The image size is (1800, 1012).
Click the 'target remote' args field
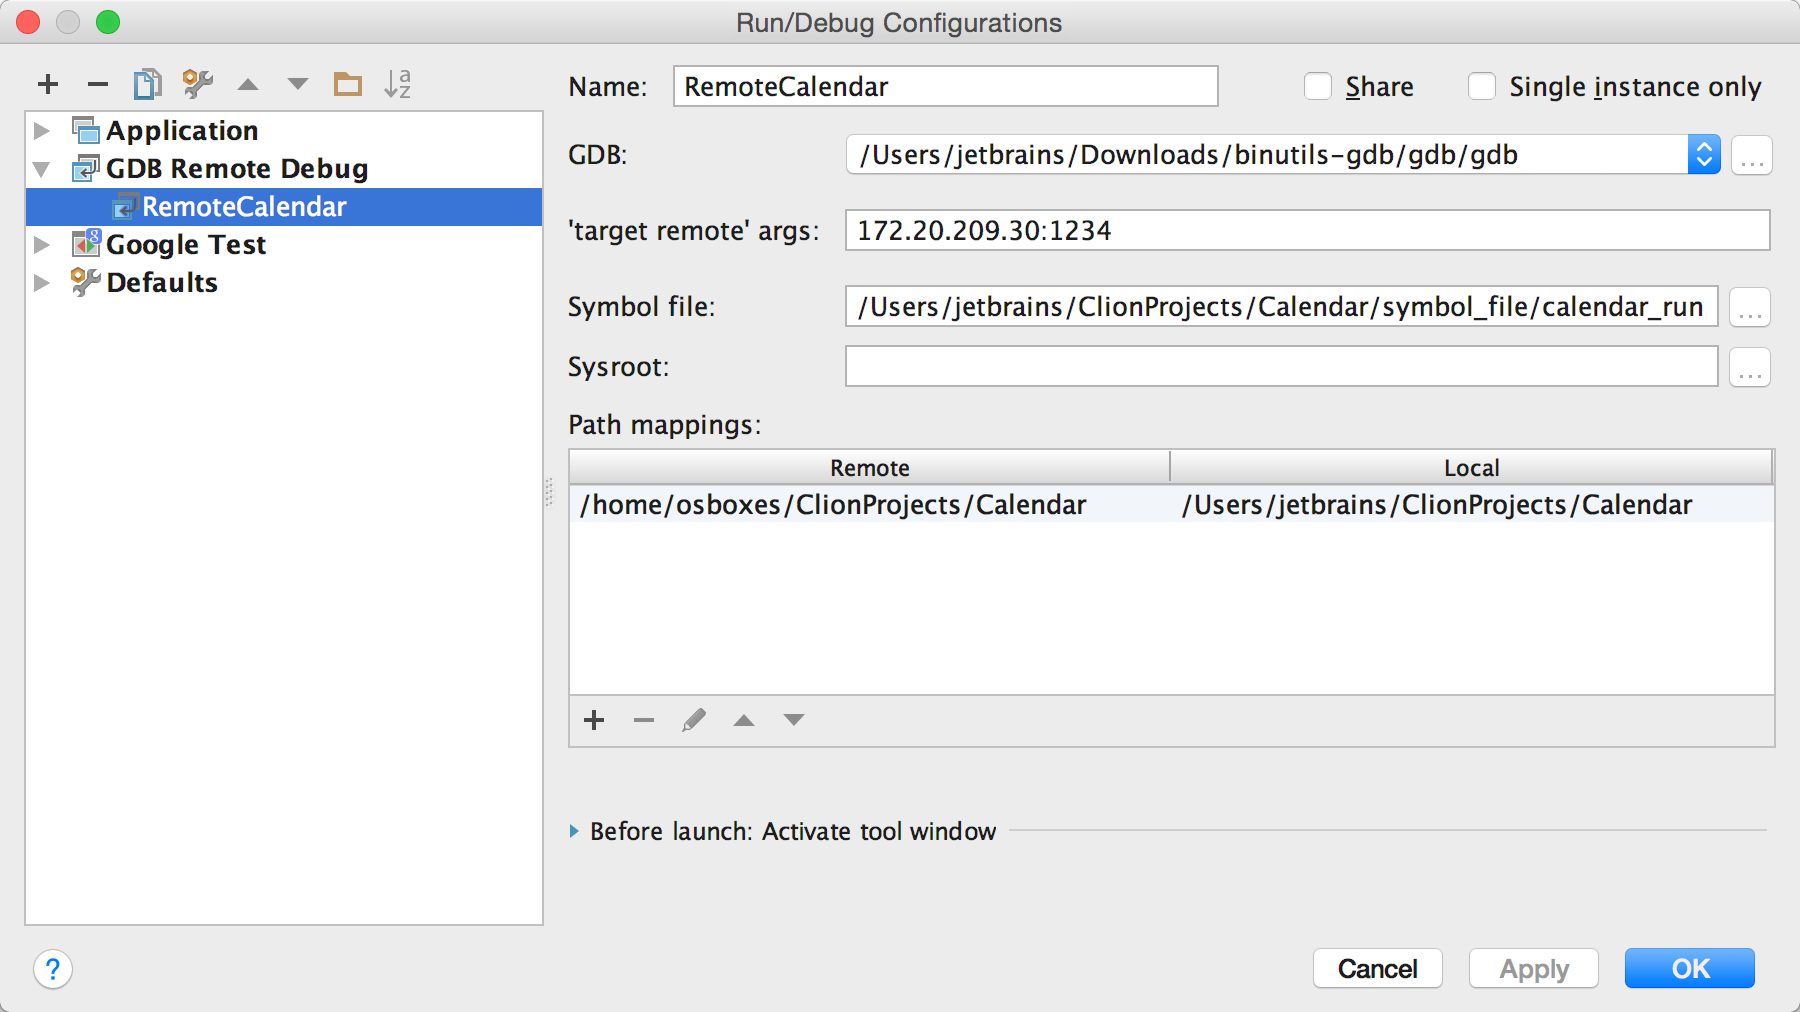click(1306, 231)
